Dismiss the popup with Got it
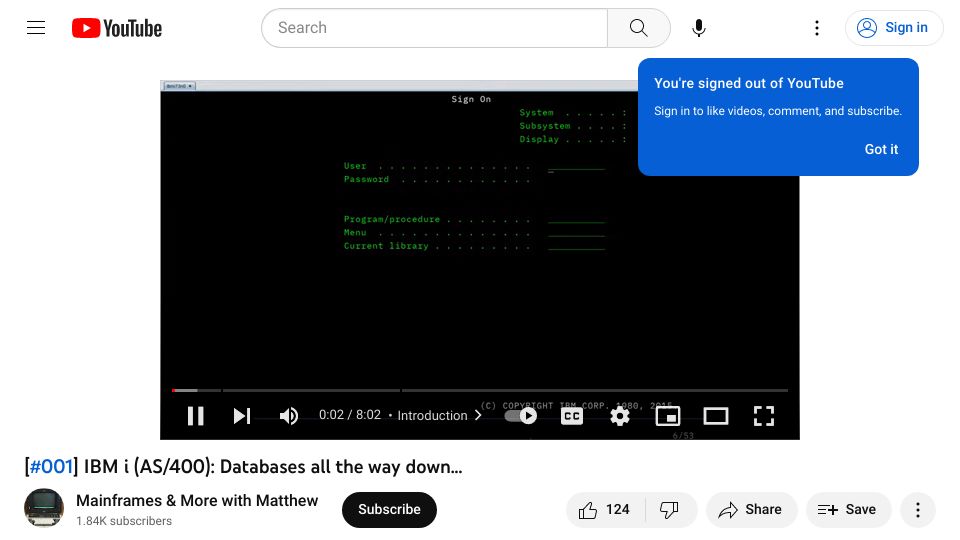 [x=881, y=149]
